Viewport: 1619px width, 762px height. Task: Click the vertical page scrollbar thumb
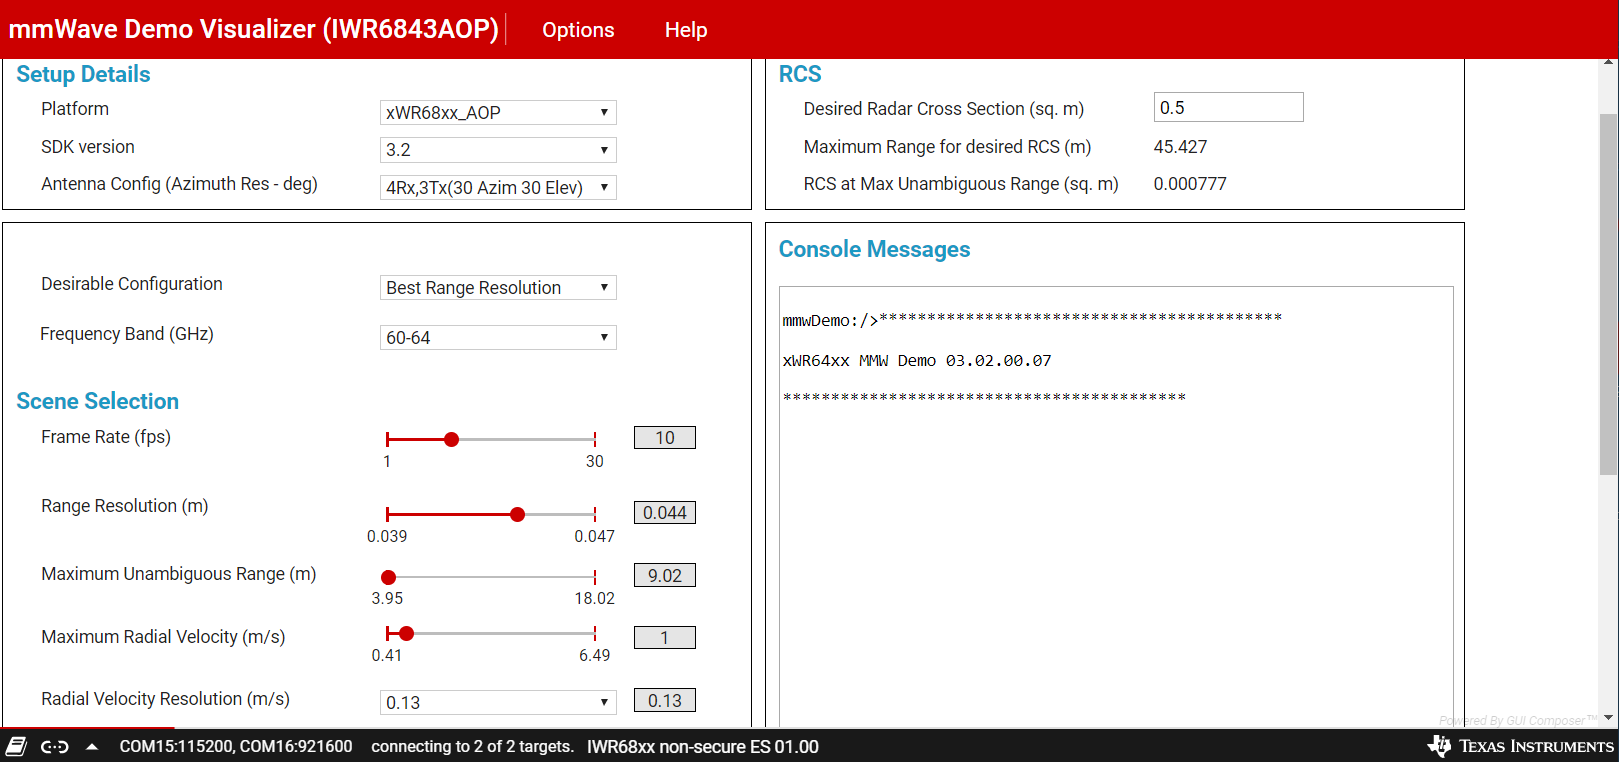(x=1609, y=294)
